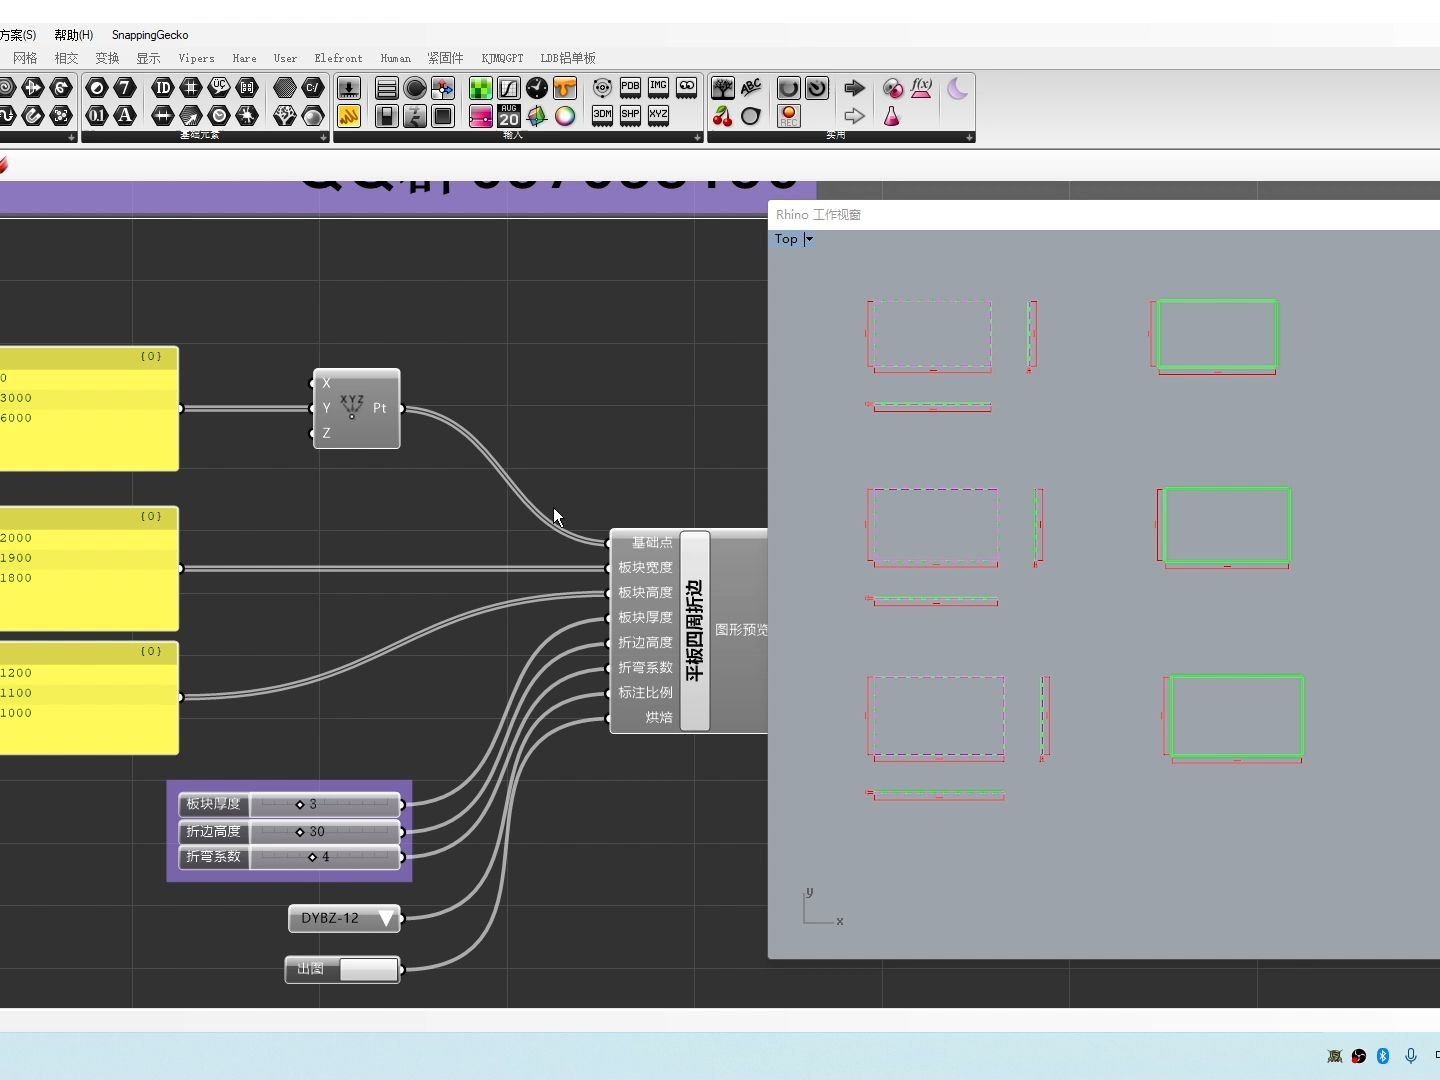Image resolution: width=1440 pixels, height=1080 pixels.
Task: Select the Number Slider component icon
Action: pos(349,88)
